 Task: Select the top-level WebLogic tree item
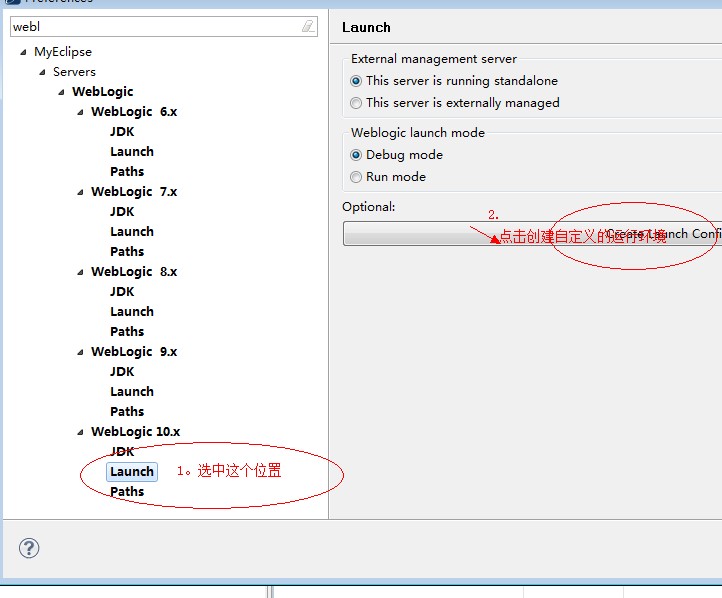click(103, 92)
